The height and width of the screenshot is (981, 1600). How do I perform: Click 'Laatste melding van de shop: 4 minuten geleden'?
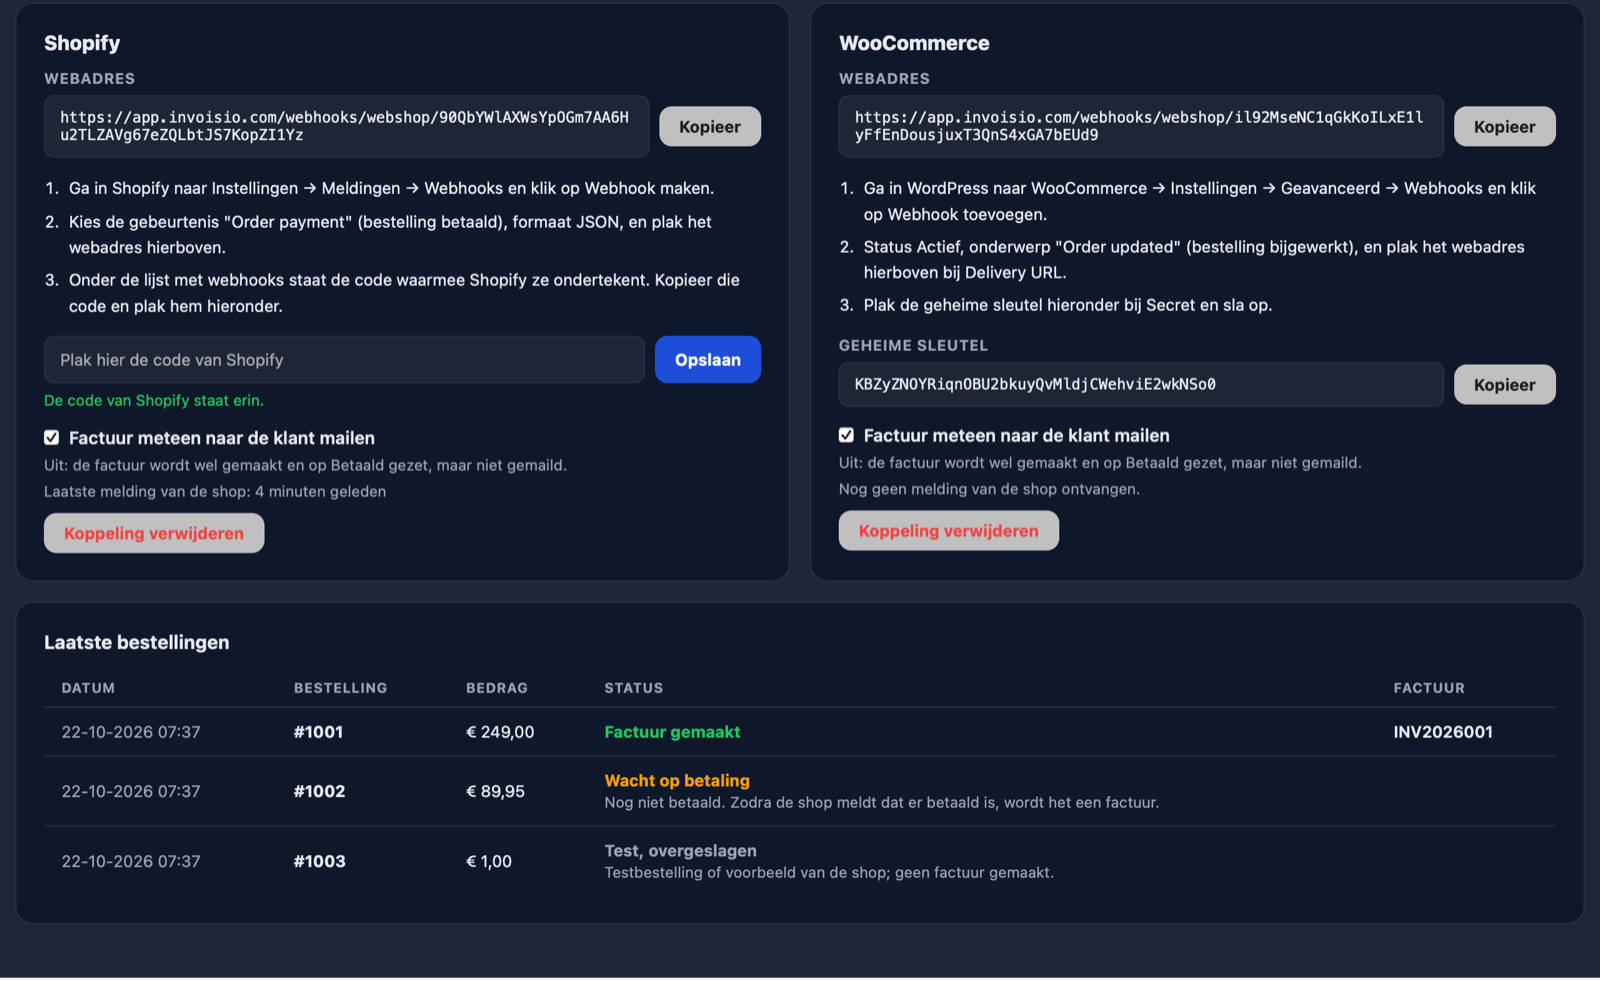point(215,492)
